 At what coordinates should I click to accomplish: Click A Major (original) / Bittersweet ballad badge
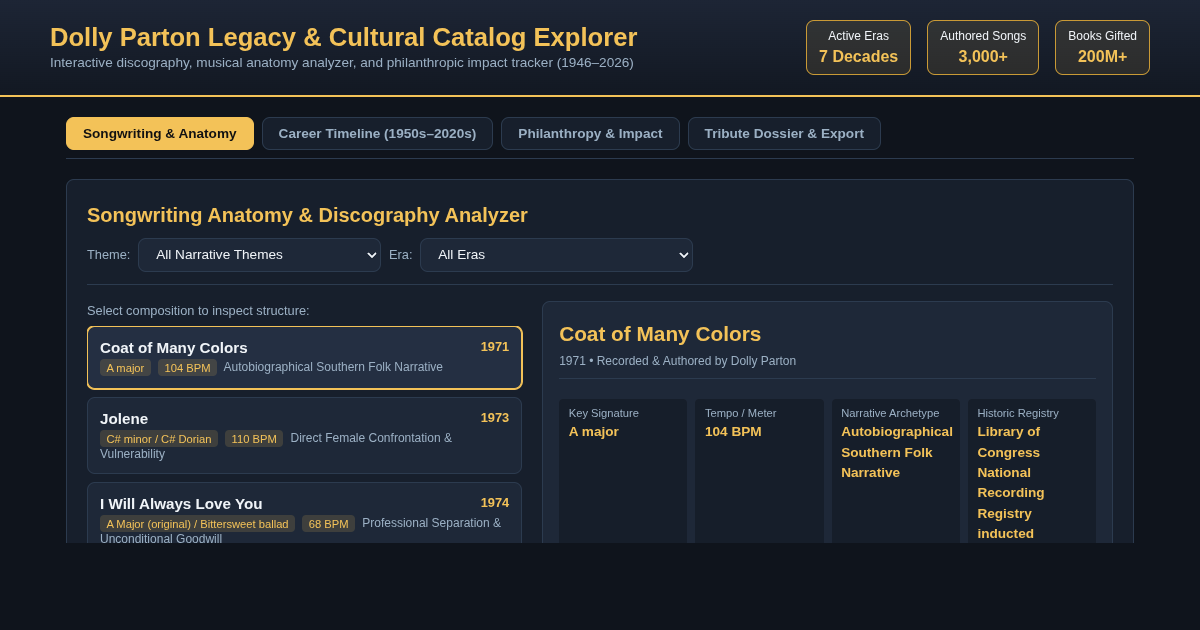click(x=197, y=524)
